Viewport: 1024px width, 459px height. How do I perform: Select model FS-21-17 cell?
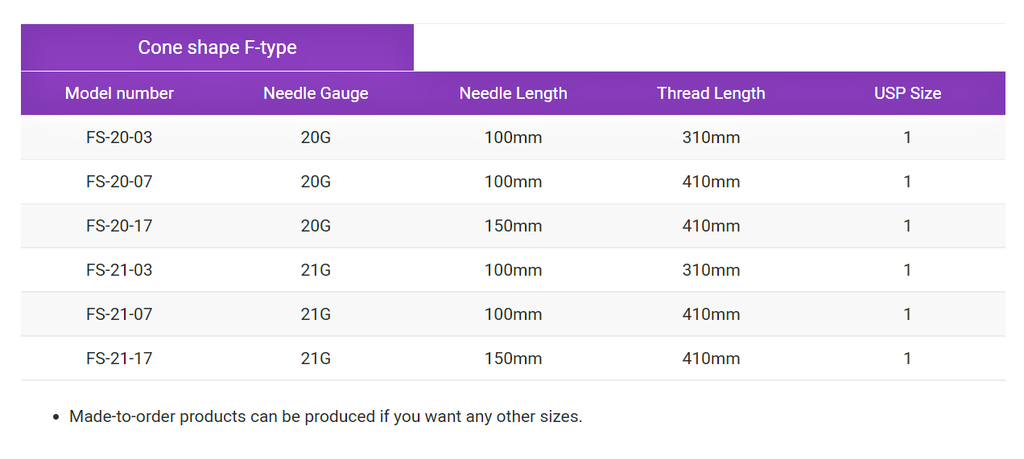pyautogui.click(x=120, y=358)
